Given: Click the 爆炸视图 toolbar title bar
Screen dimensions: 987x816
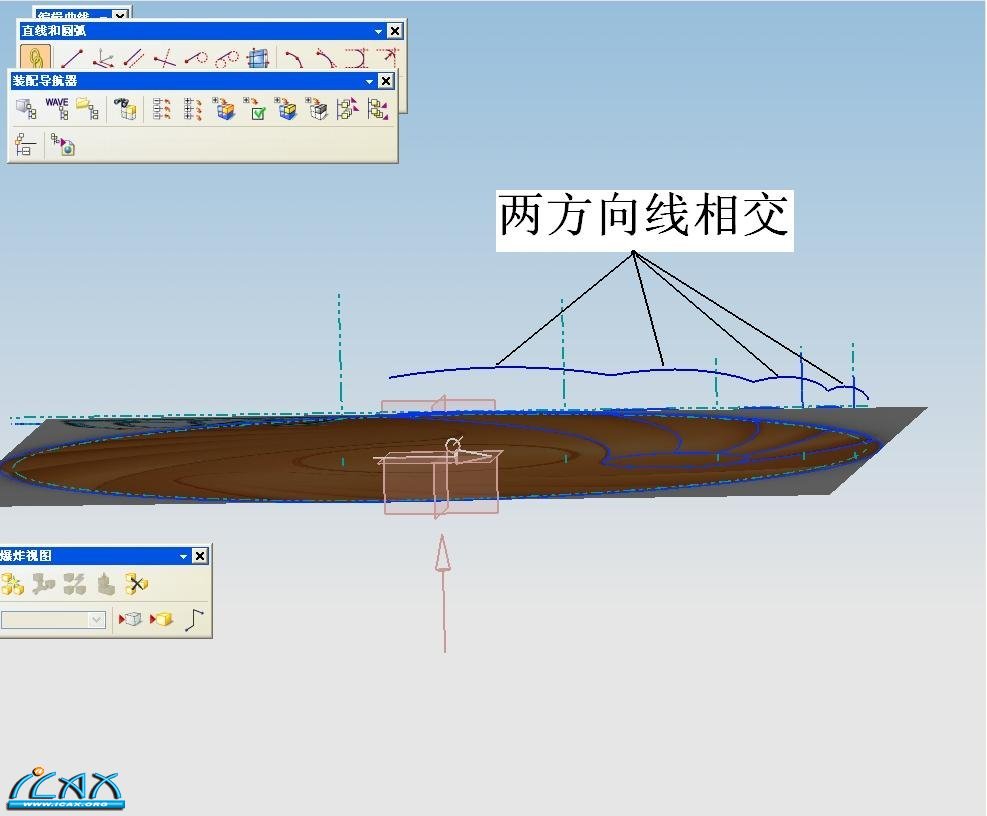Looking at the screenshot, I should pyautogui.click(x=104, y=556).
